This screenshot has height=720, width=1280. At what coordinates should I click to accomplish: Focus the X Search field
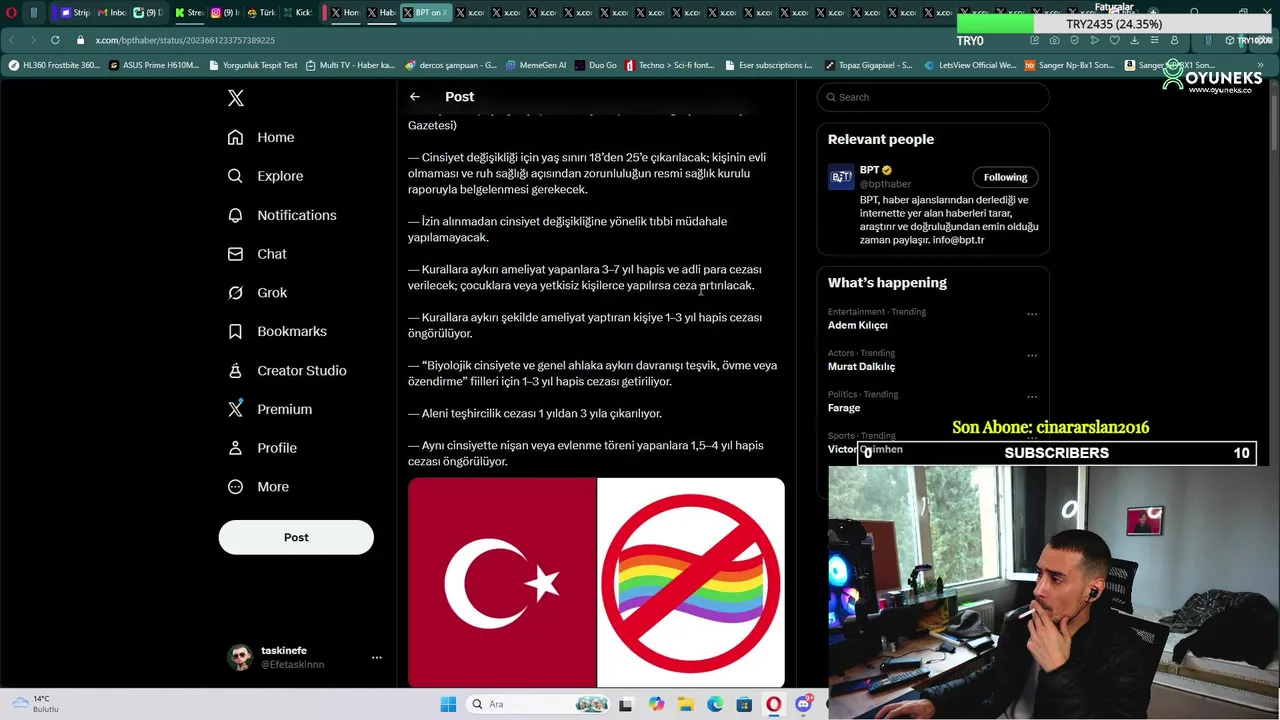(x=933, y=97)
